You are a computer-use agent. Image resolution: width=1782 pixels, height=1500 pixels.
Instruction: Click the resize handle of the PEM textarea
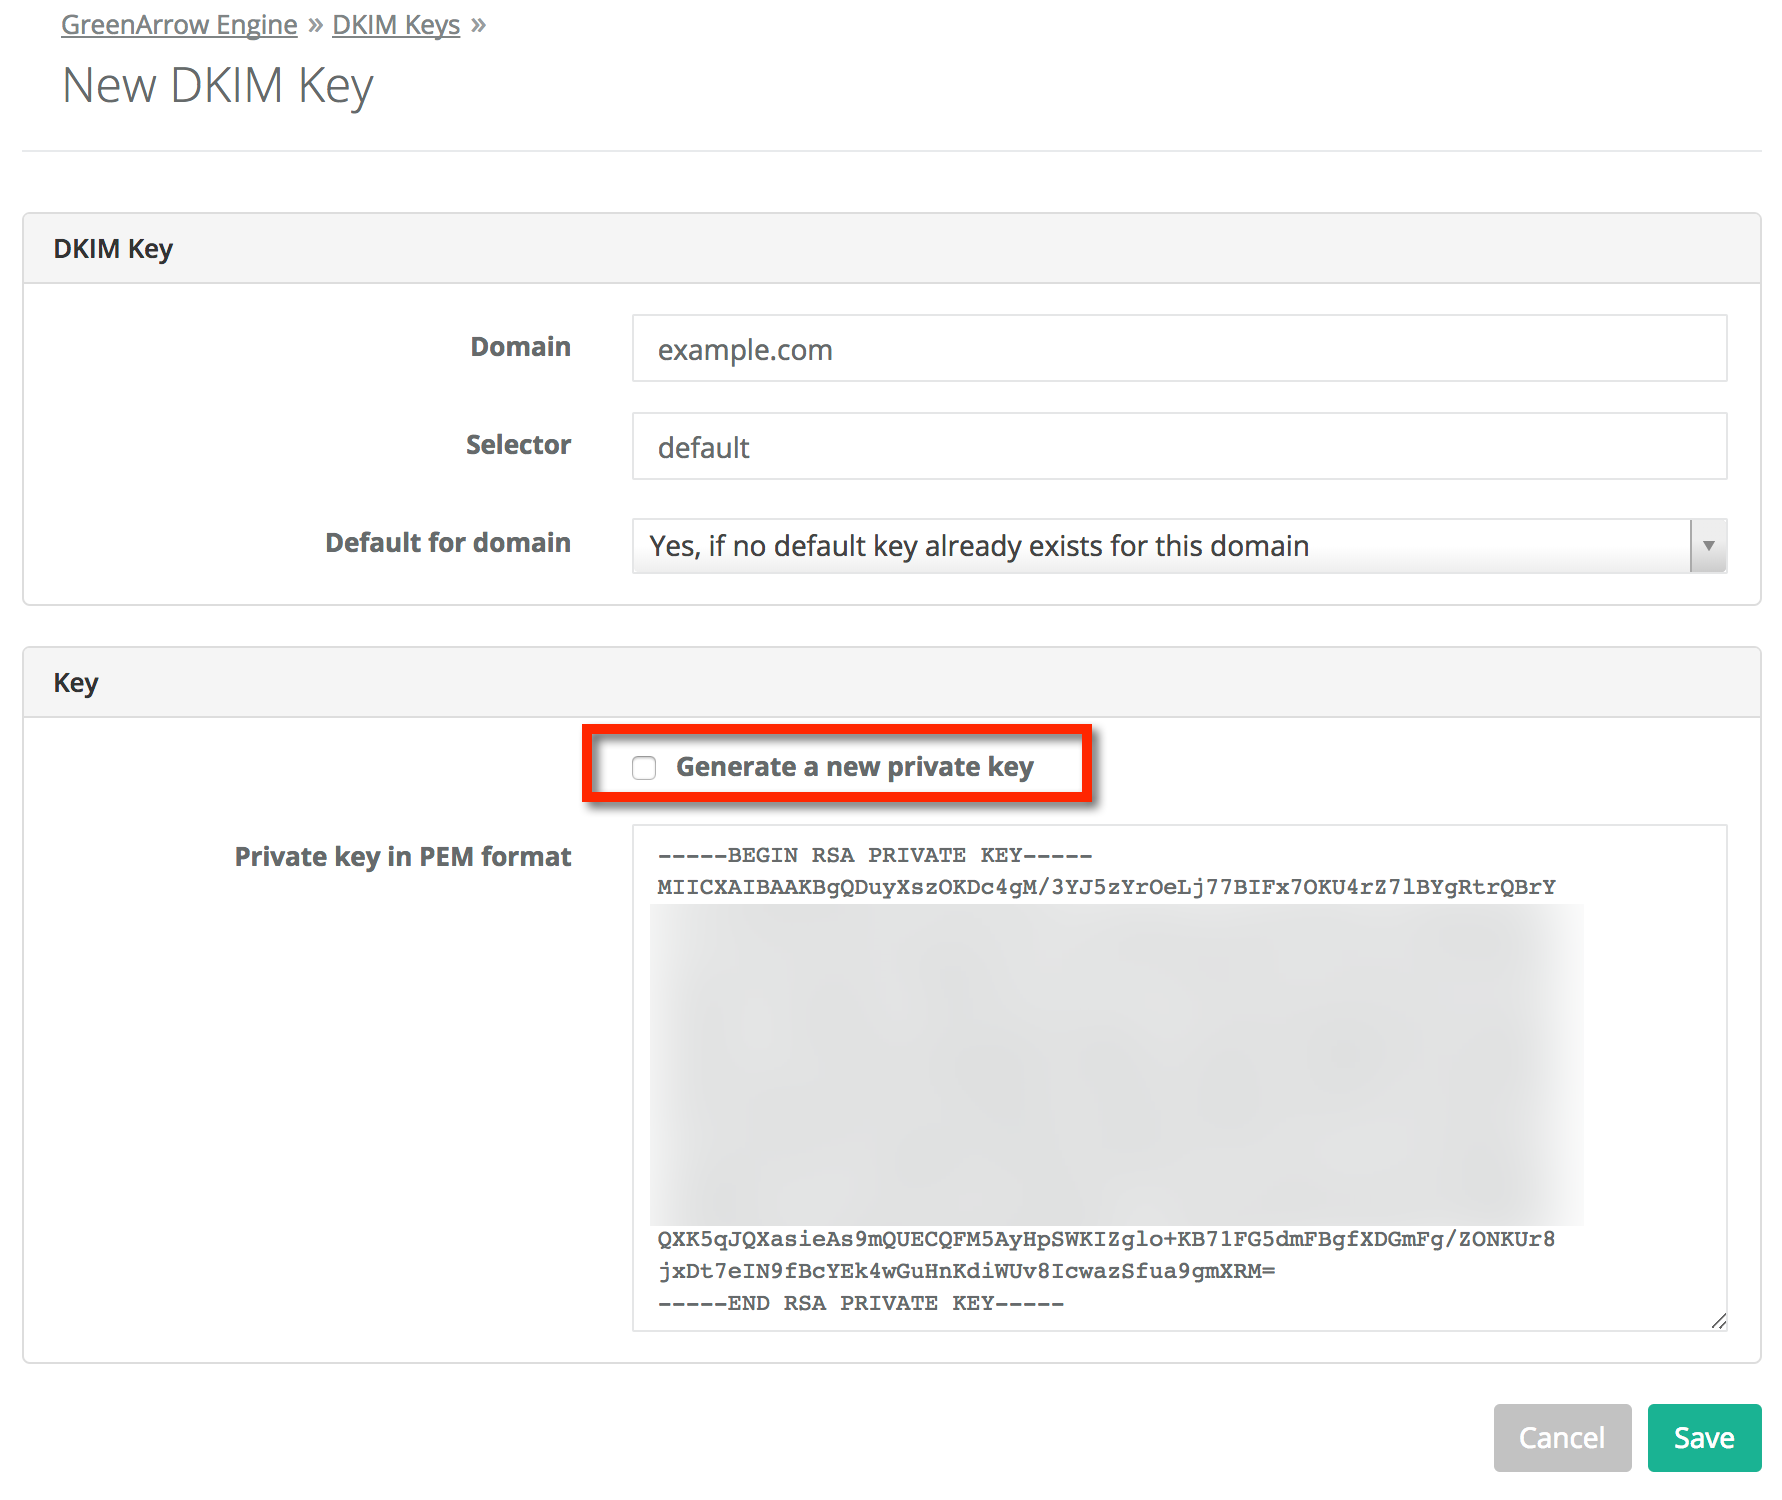click(x=1718, y=1321)
